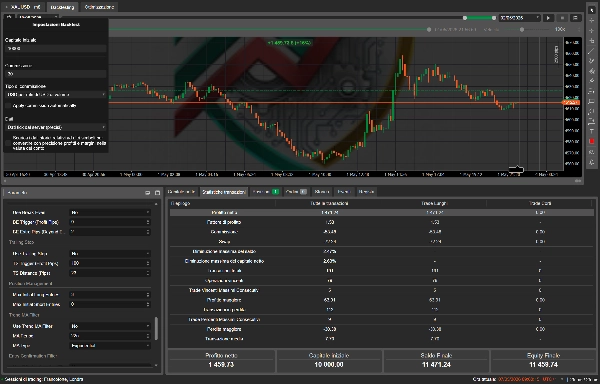
Task: Switch to the XAUUSD m5 tab
Action: tap(24, 7)
